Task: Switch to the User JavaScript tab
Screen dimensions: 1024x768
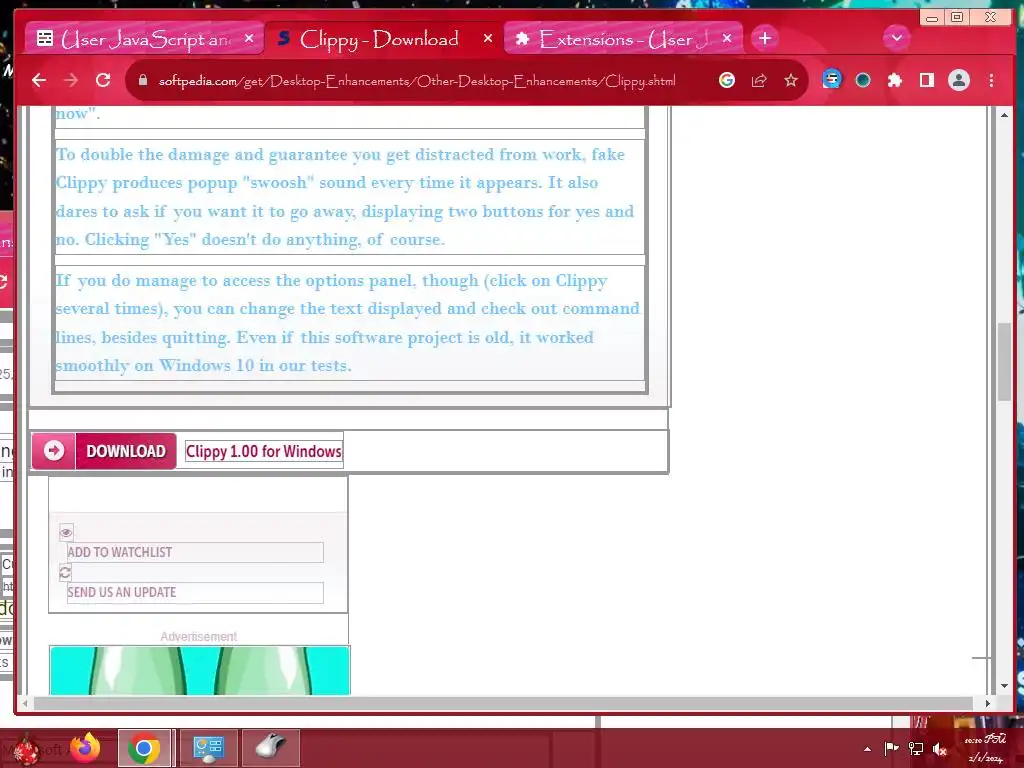Action: pos(144,39)
